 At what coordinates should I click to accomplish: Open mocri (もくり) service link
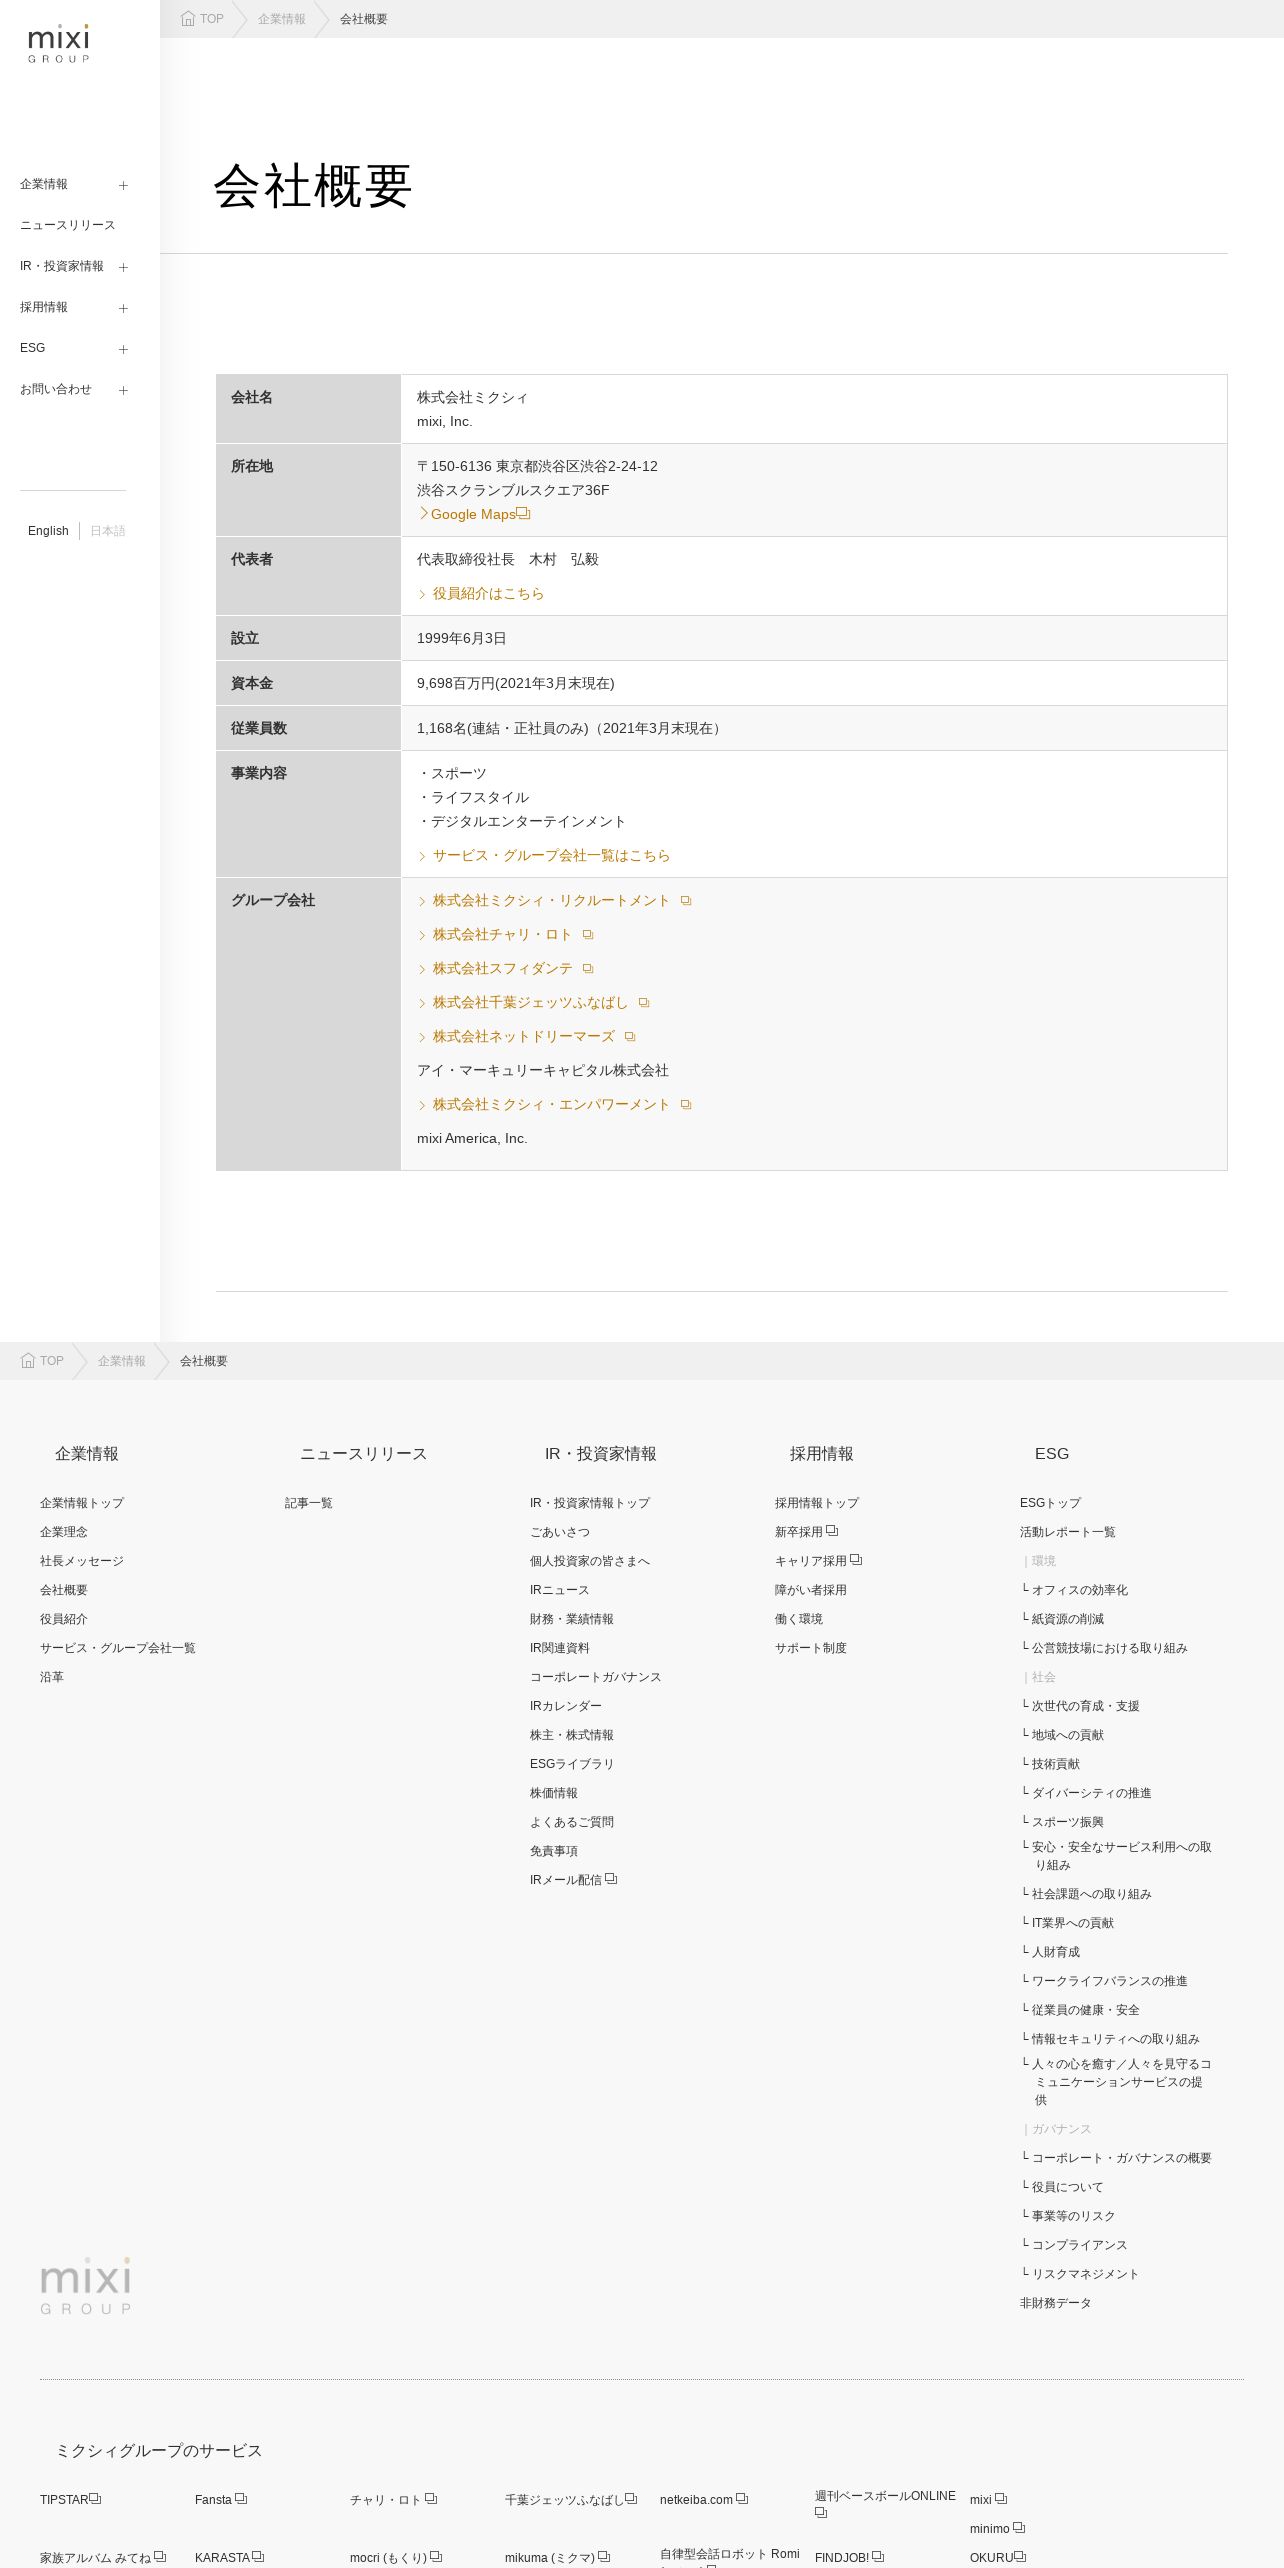click(395, 2558)
